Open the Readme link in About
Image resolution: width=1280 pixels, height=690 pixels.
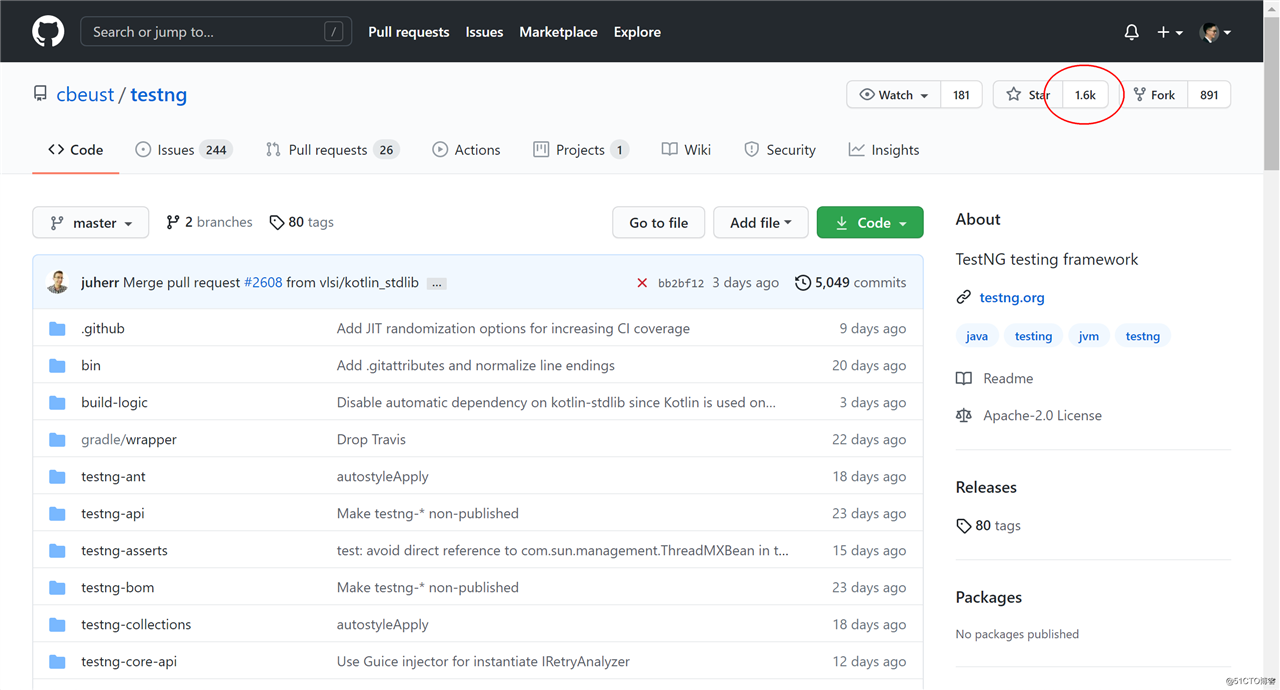995,378
